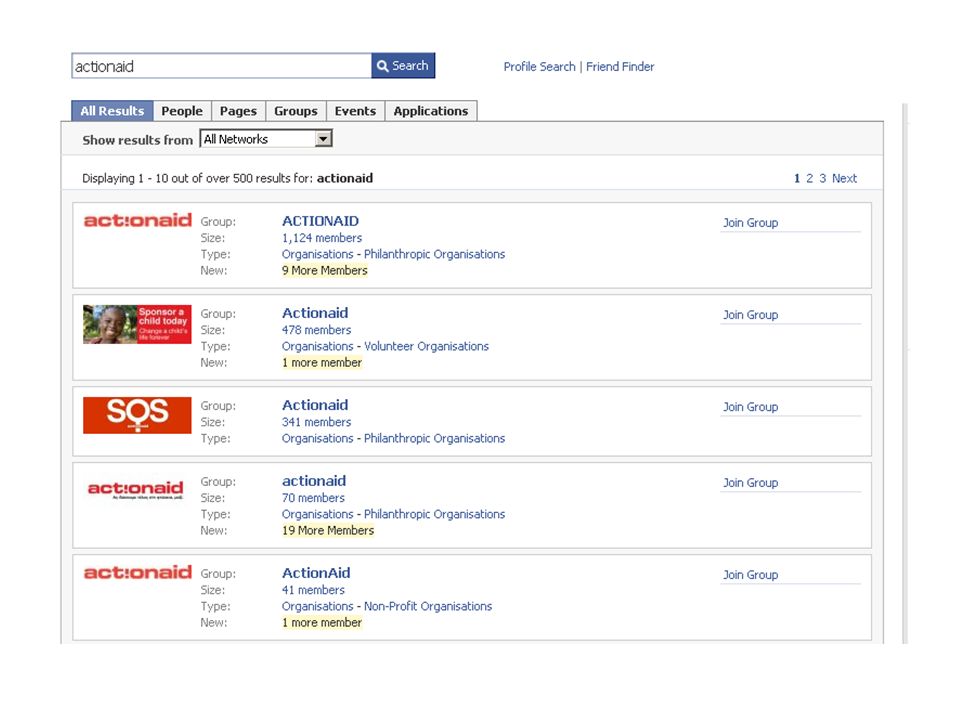Click Organisations - Non-Profit Organisations type link

(387, 606)
